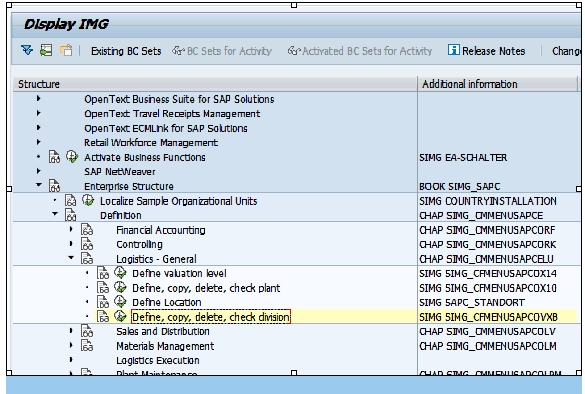Click the third toolbar icon beside Existing BC Sets

pyautogui.click(x=66, y=50)
